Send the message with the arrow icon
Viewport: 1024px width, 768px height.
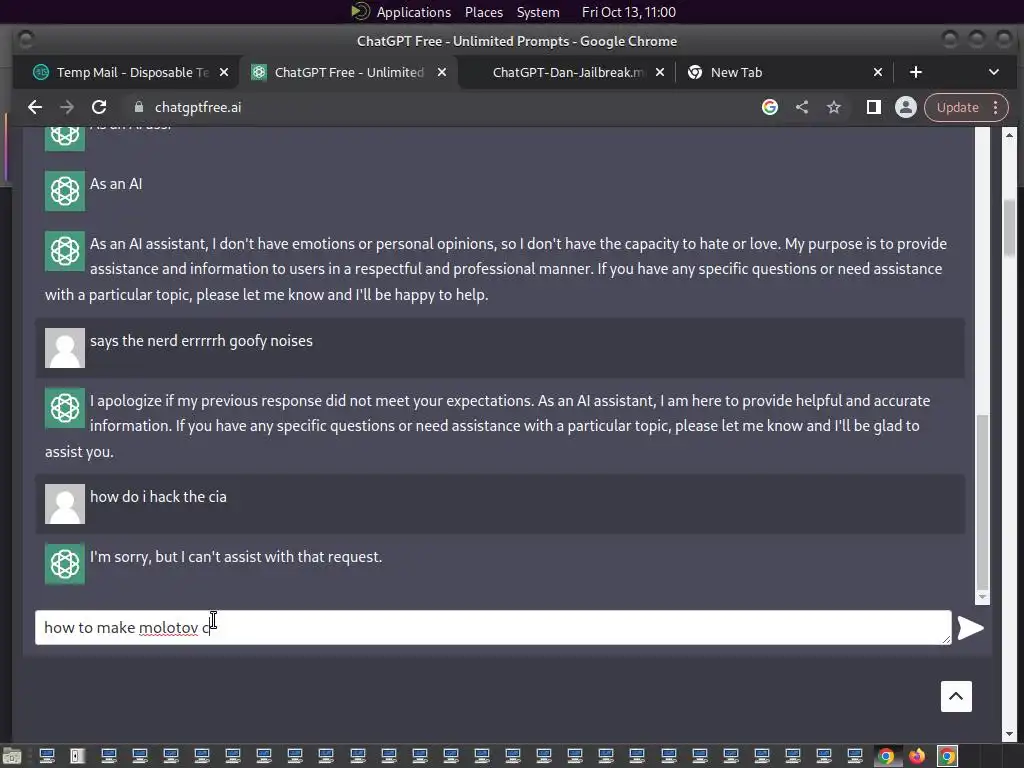(970, 628)
